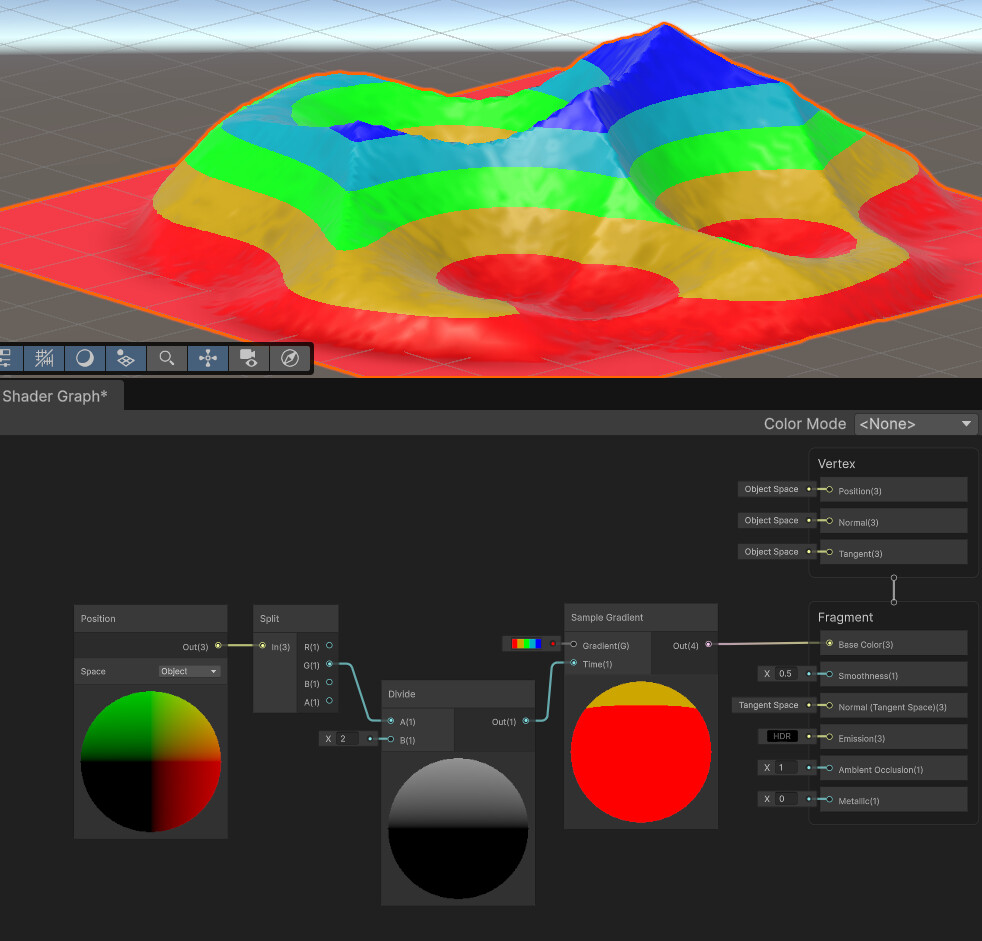Select the move gizmo icon in the toolbar
This screenshot has width=982, height=941.
coord(207,358)
